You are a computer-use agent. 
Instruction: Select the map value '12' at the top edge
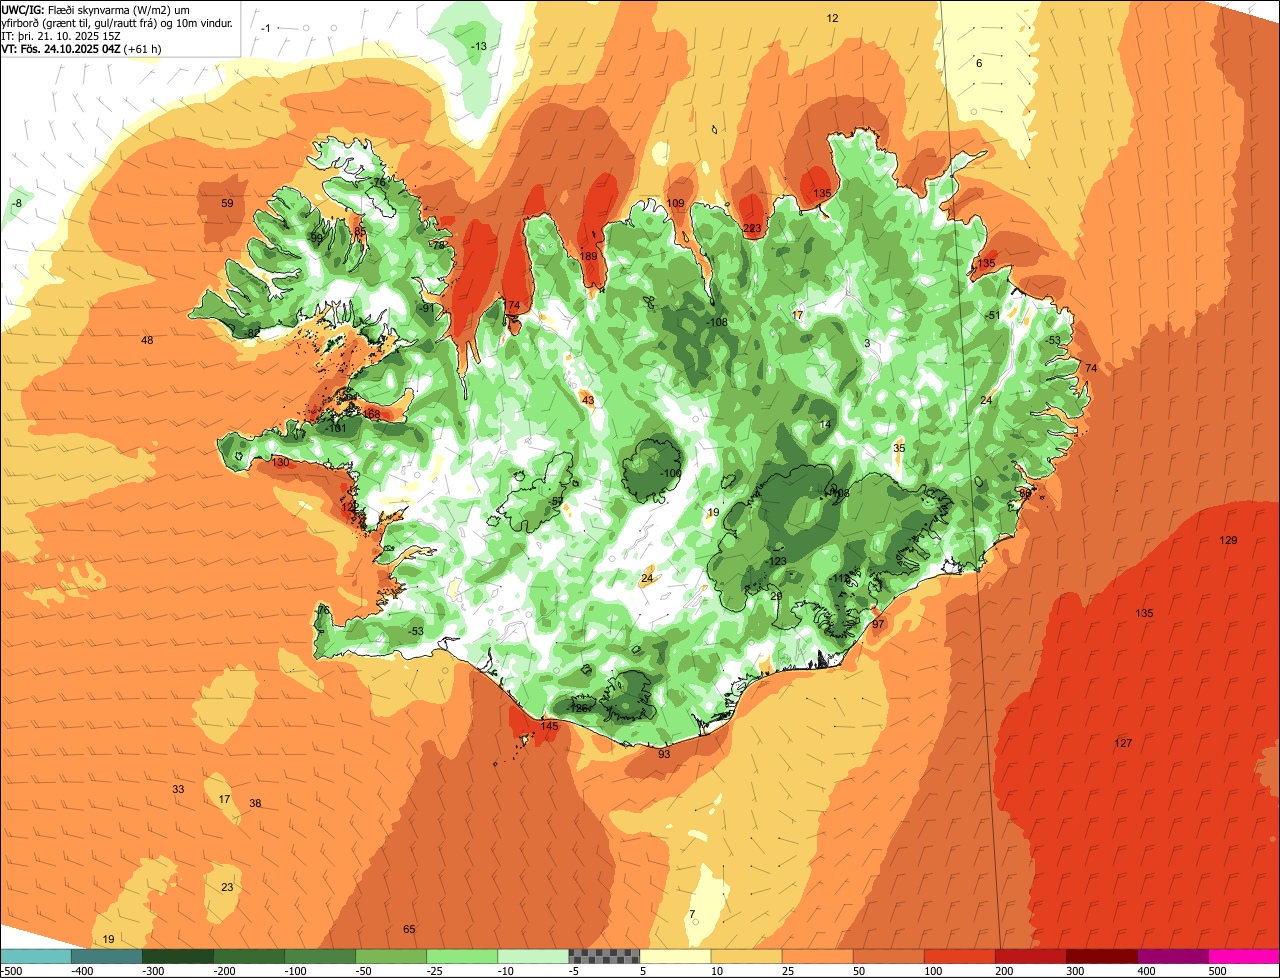[832, 19]
